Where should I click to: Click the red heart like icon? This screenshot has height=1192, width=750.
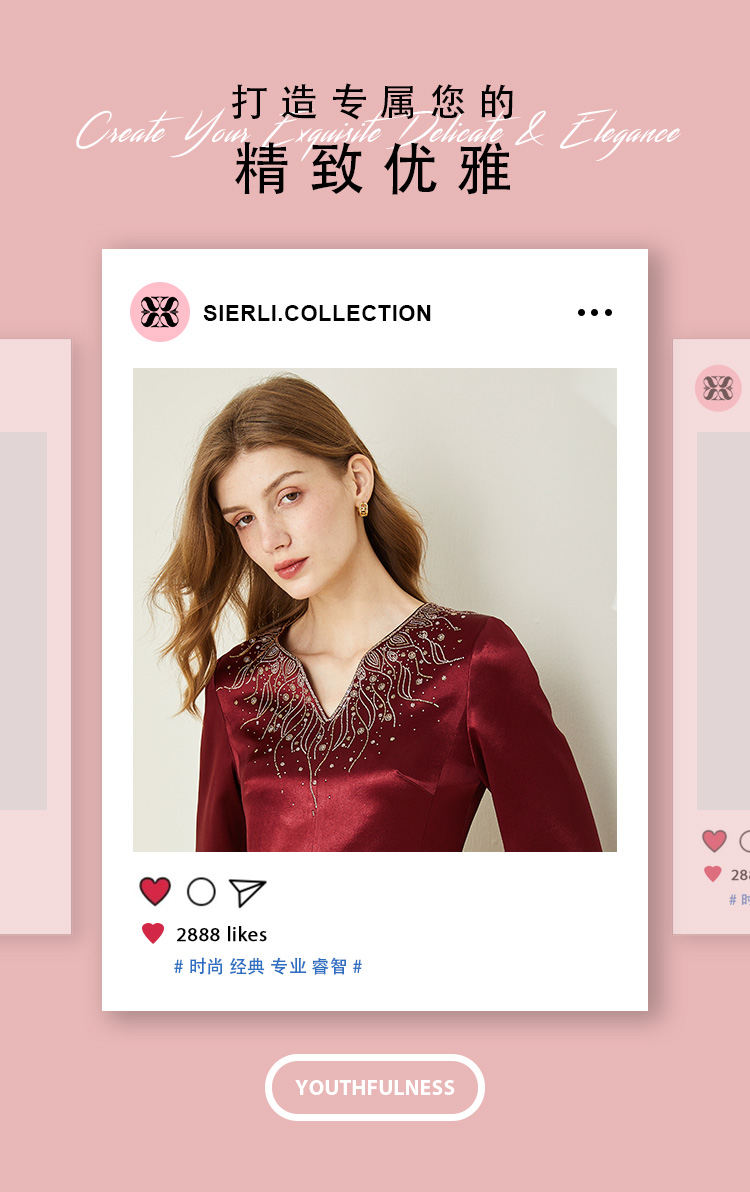coord(155,891)
